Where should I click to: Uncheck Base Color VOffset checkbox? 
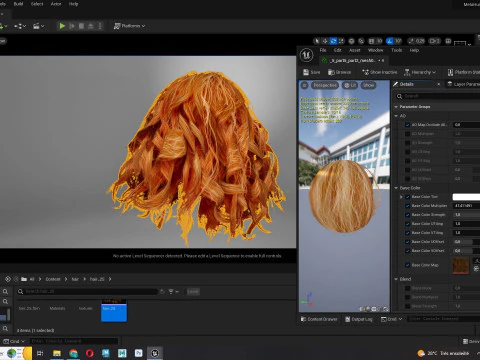407,251
